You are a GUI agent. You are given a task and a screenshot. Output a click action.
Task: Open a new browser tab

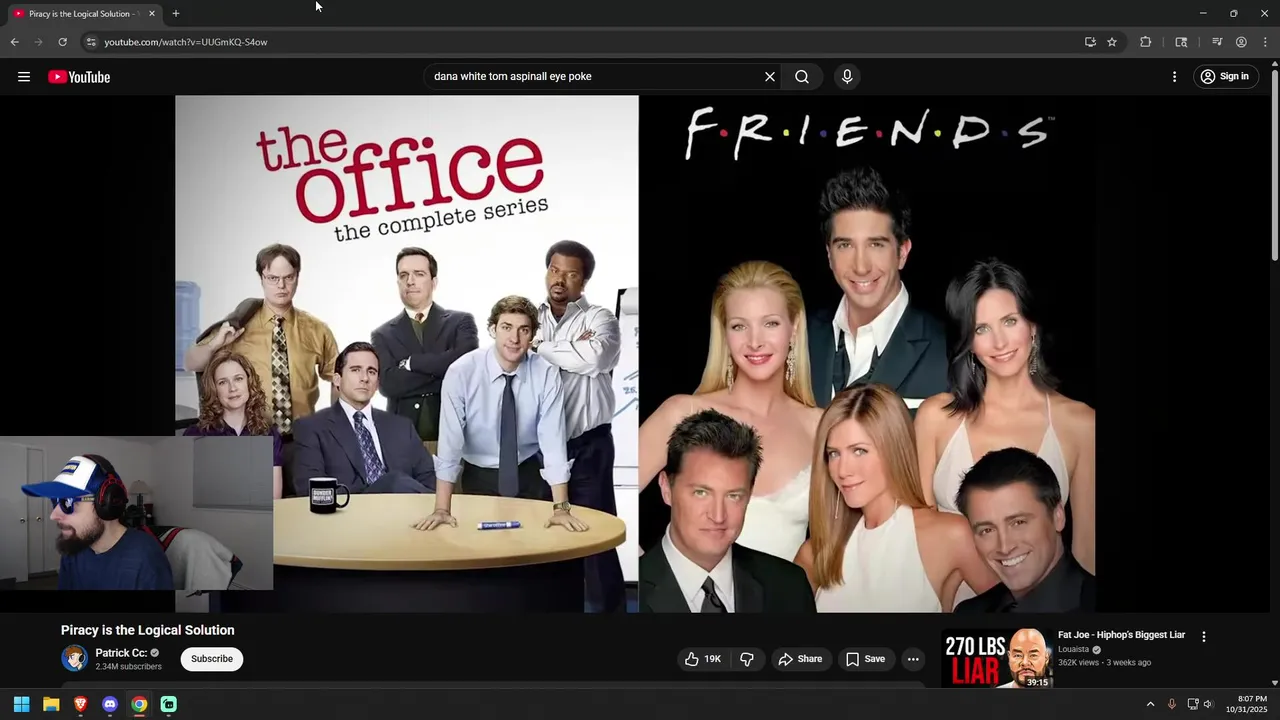[x=176, y=14]
